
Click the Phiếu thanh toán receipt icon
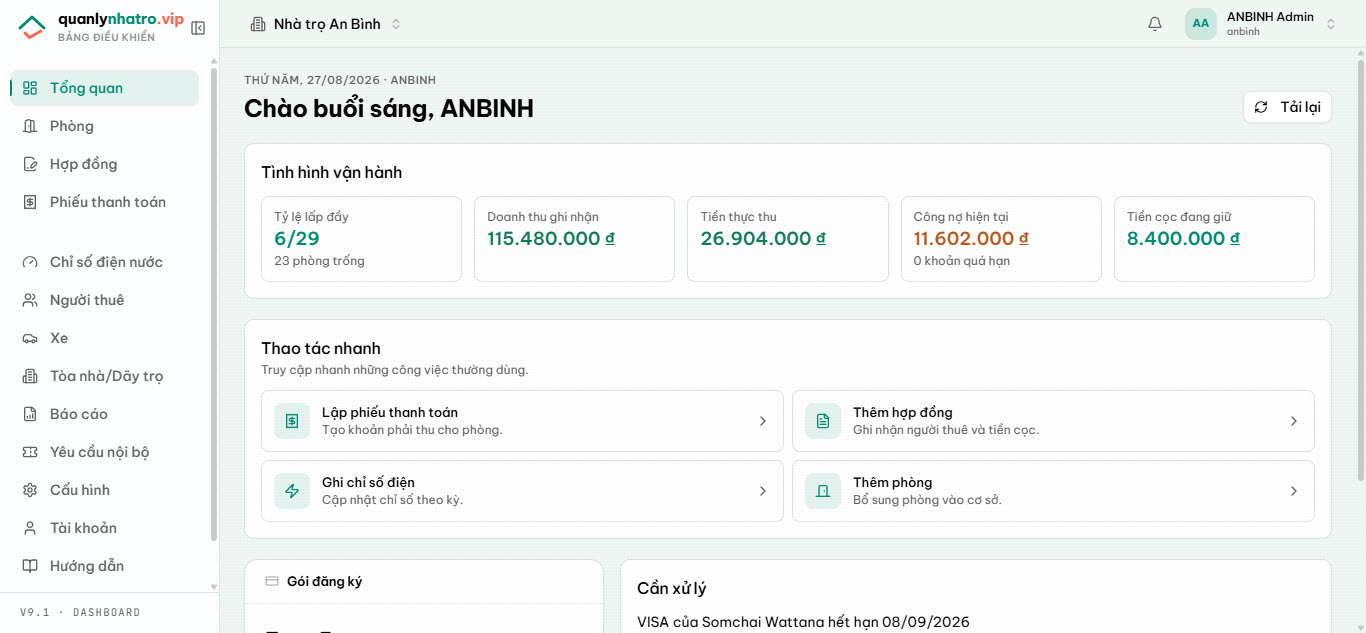click(30, 202)
